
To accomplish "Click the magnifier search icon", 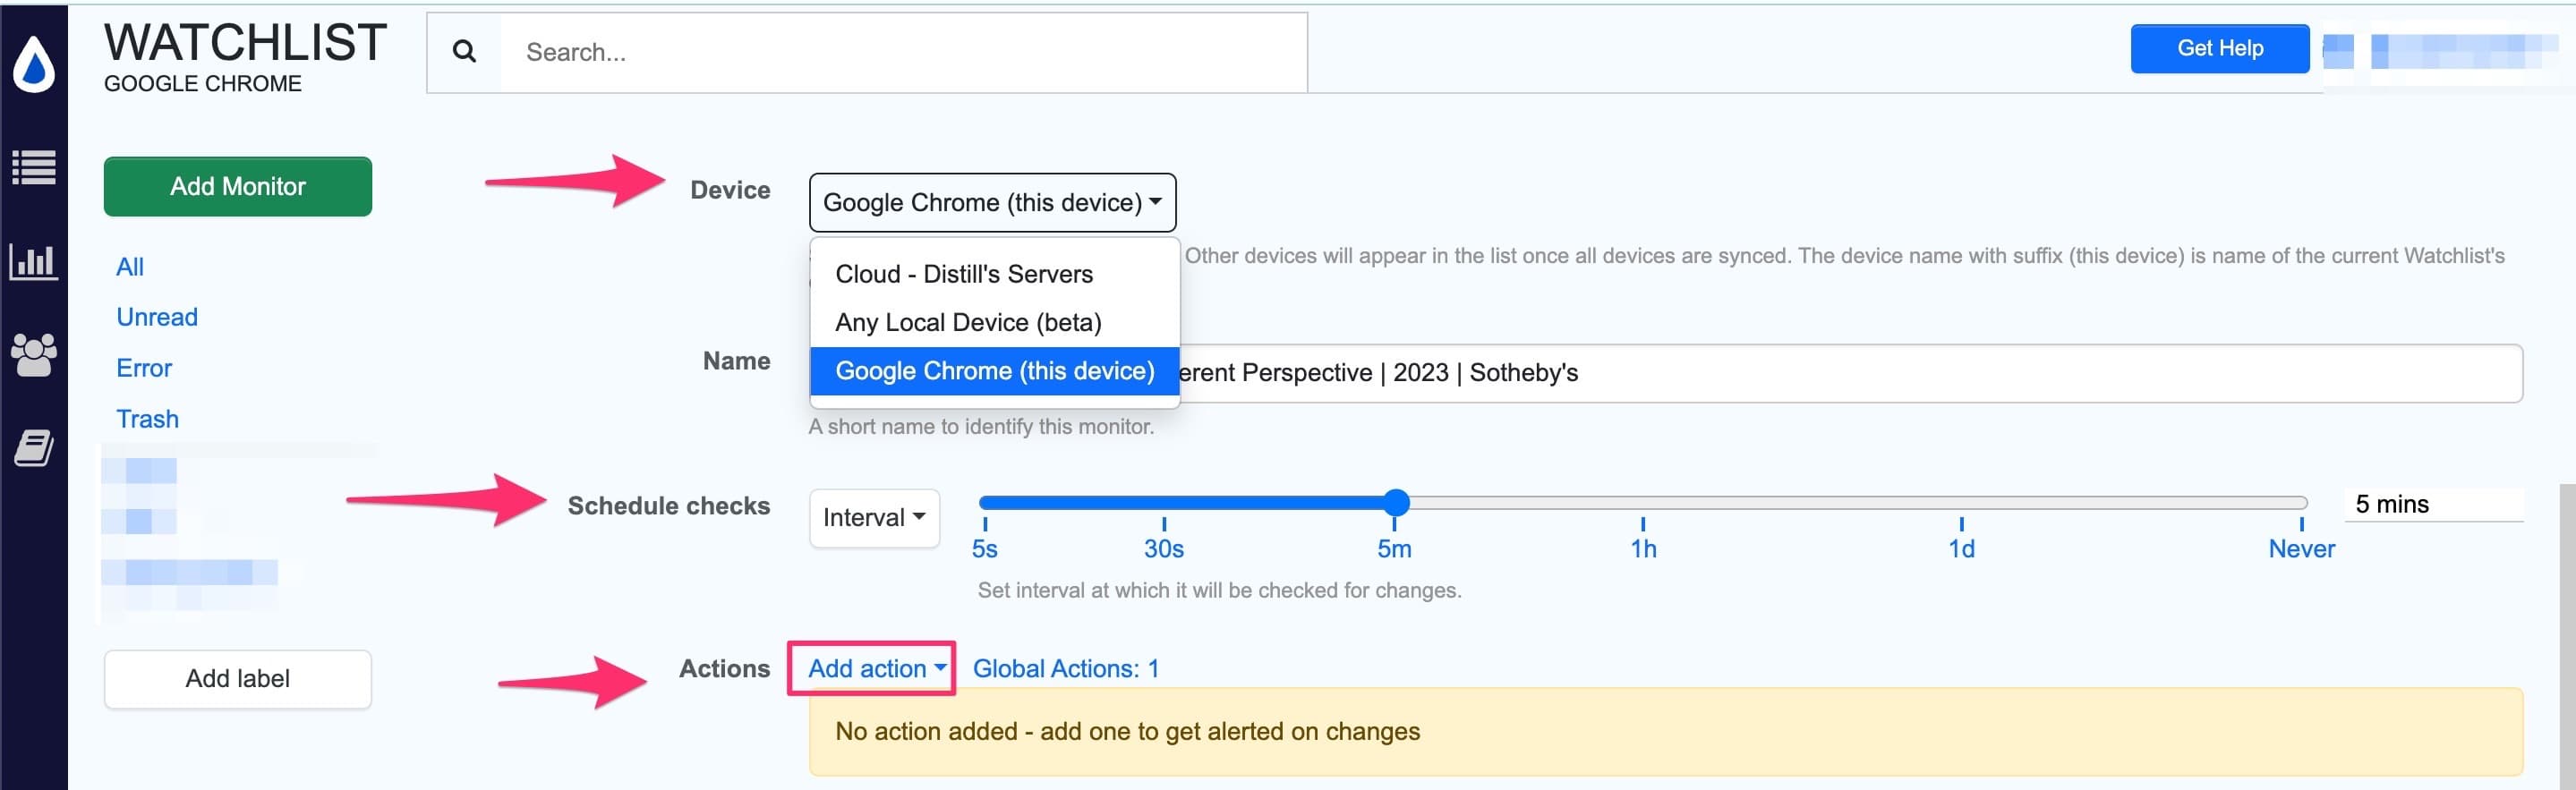I will [464, 52].
